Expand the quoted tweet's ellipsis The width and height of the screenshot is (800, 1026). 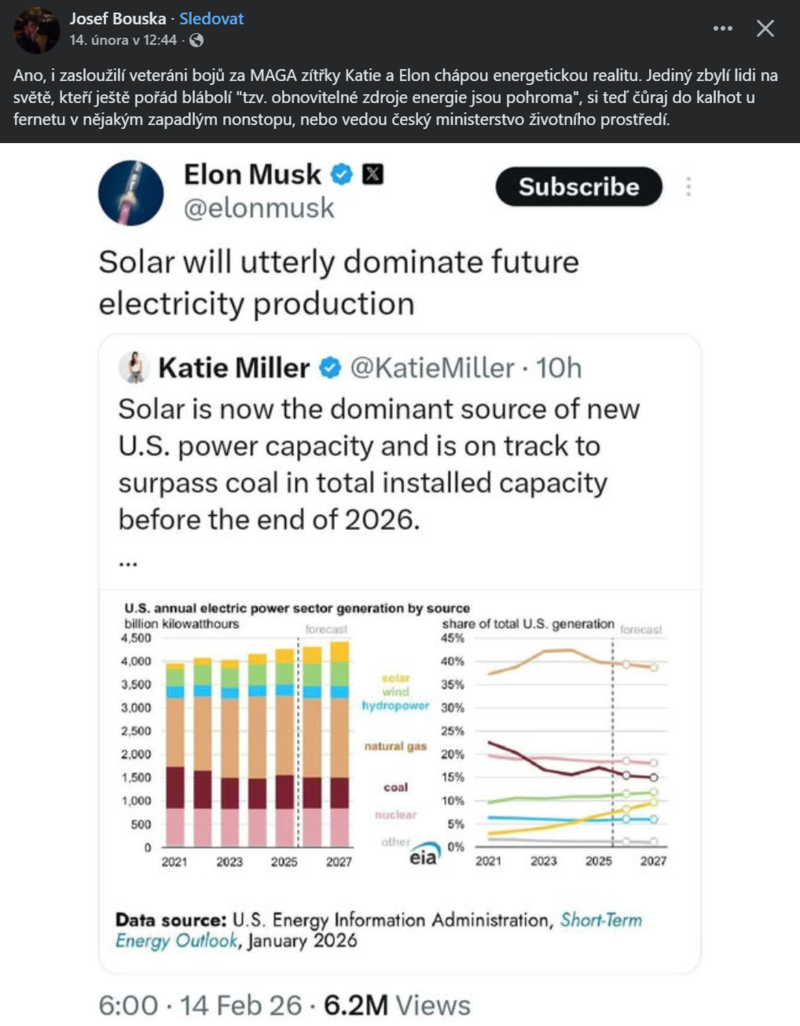point(127,563)
